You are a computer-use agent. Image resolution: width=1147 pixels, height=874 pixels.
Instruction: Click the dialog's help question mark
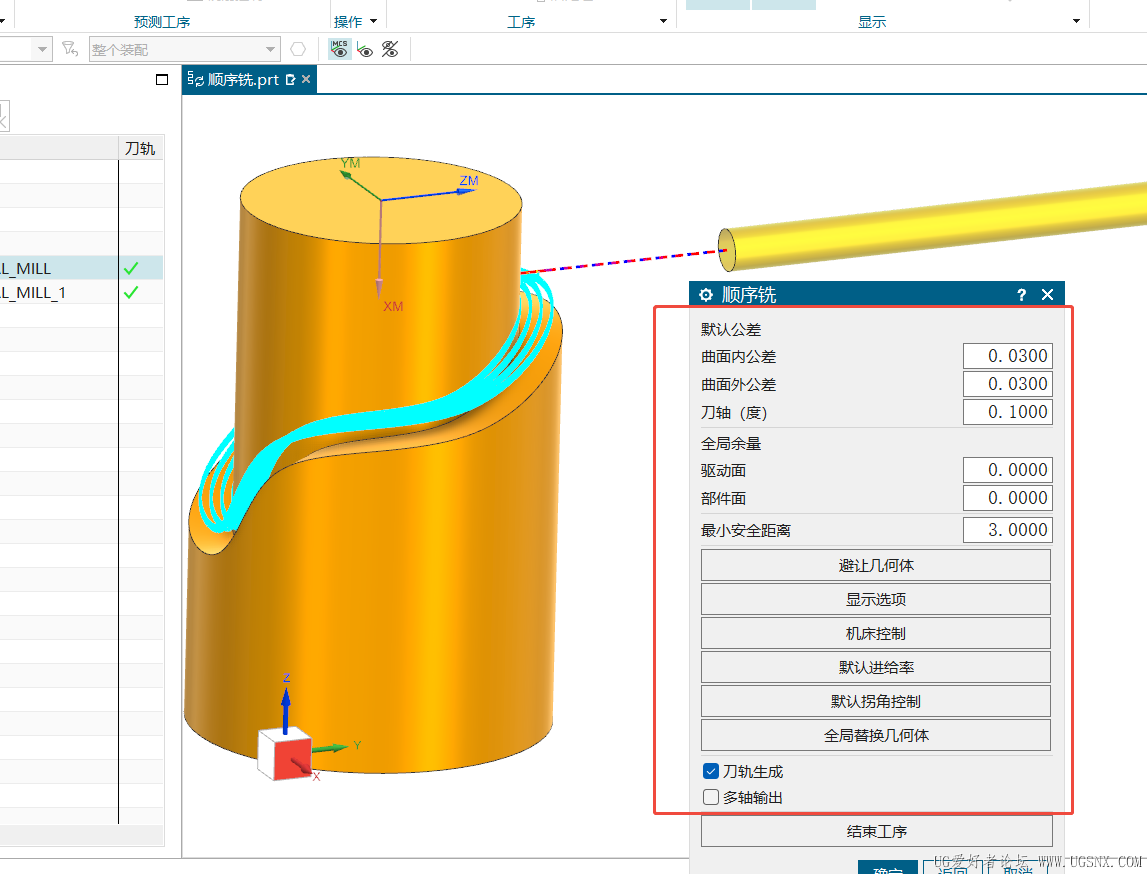1021,295
